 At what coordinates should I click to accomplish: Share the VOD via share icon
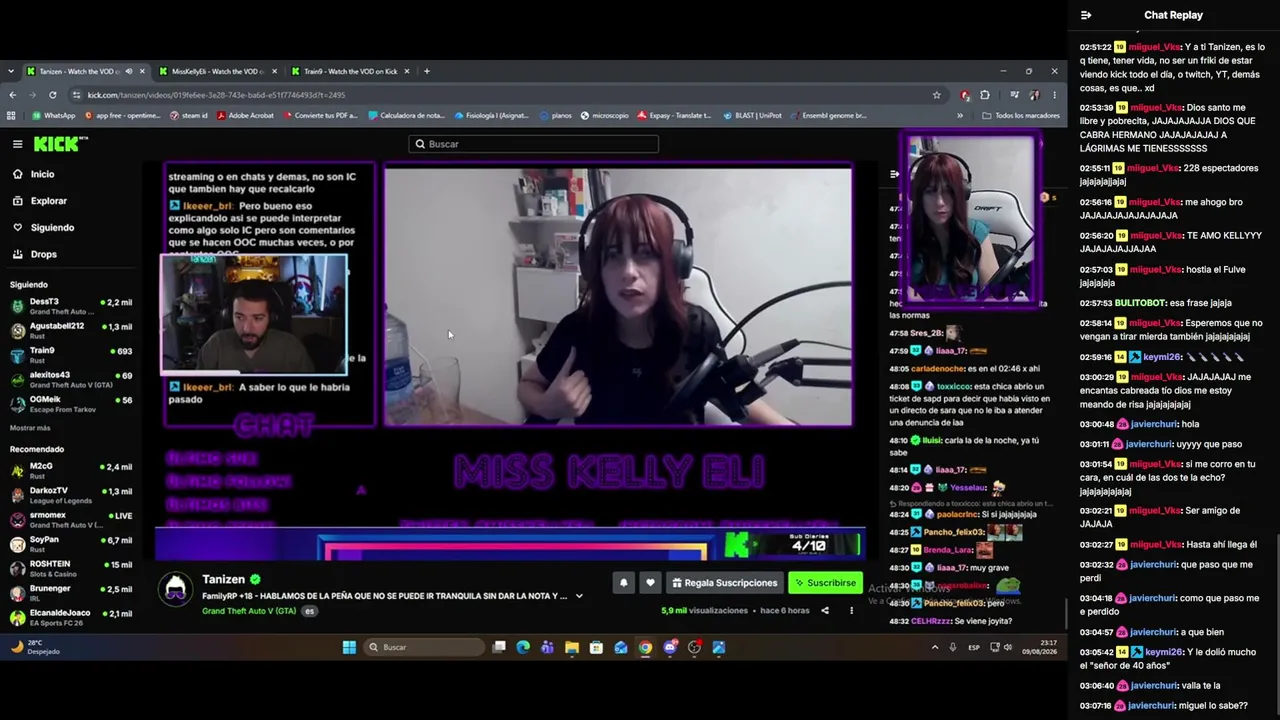pyautogui.click(x=825, y=610)
